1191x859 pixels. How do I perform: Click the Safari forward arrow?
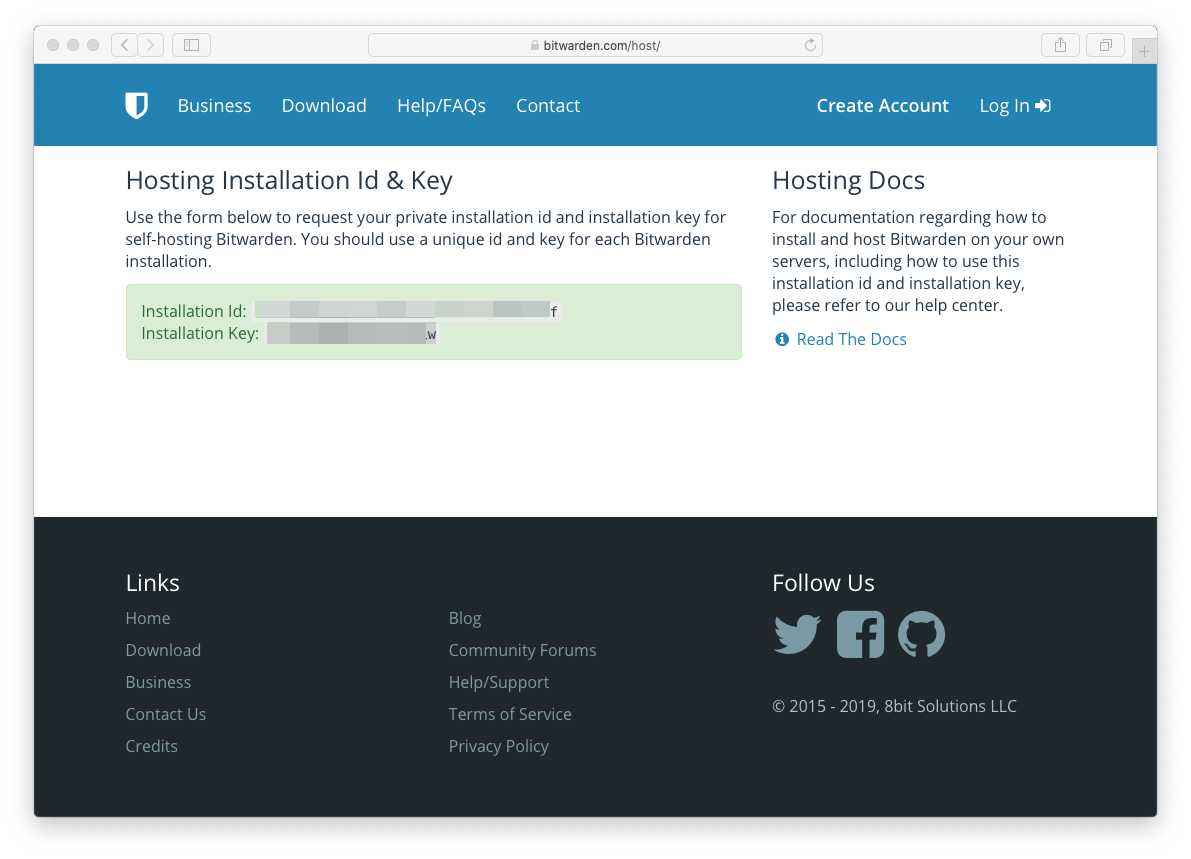(x=151, y=45)
